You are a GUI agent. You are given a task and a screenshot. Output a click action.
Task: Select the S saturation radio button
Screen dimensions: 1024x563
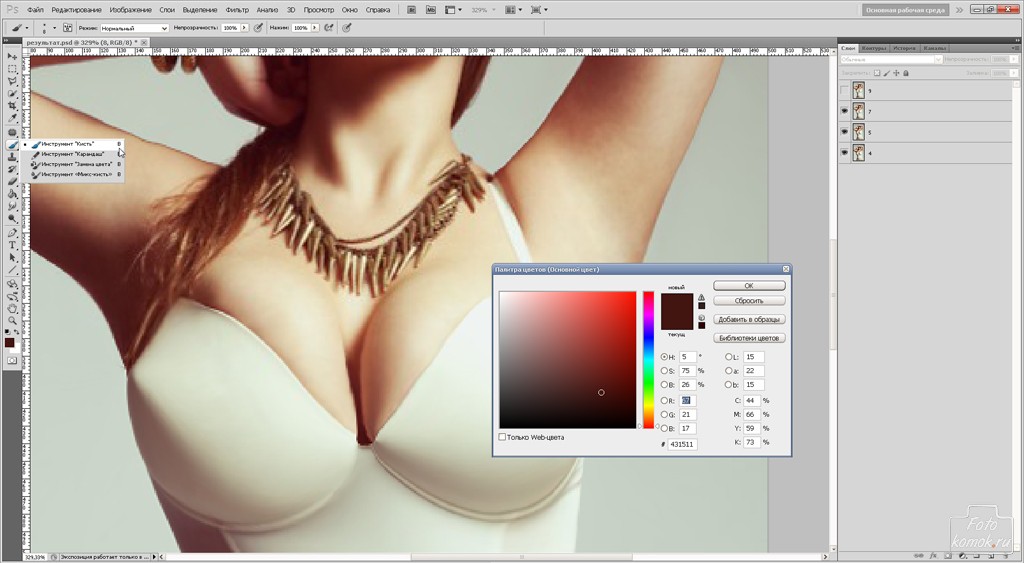click(x=664, y=371)
